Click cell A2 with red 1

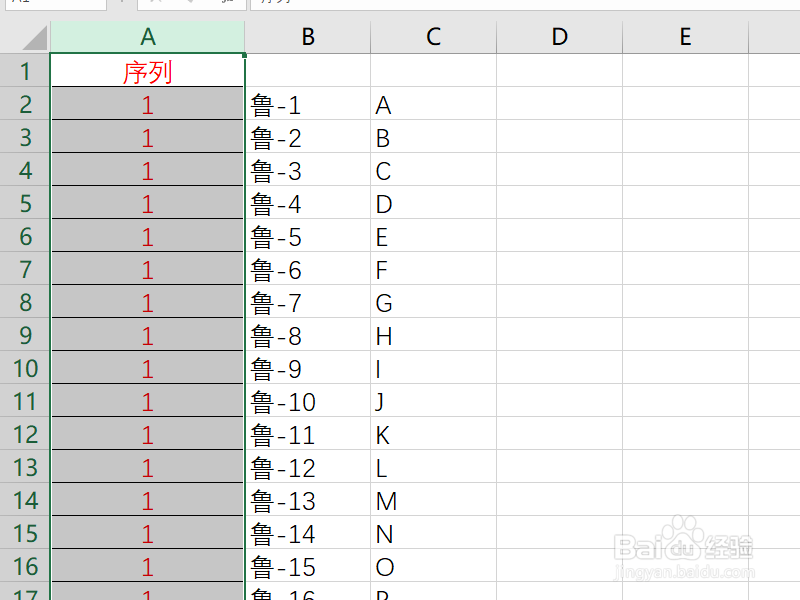147,104
